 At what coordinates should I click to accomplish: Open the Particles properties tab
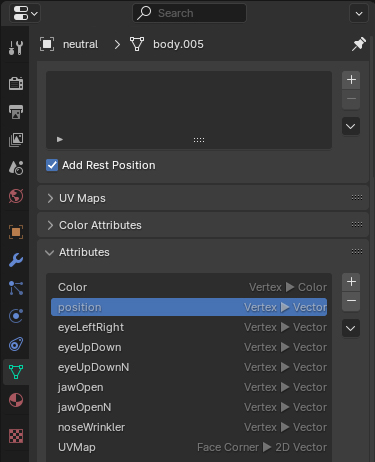16,288
